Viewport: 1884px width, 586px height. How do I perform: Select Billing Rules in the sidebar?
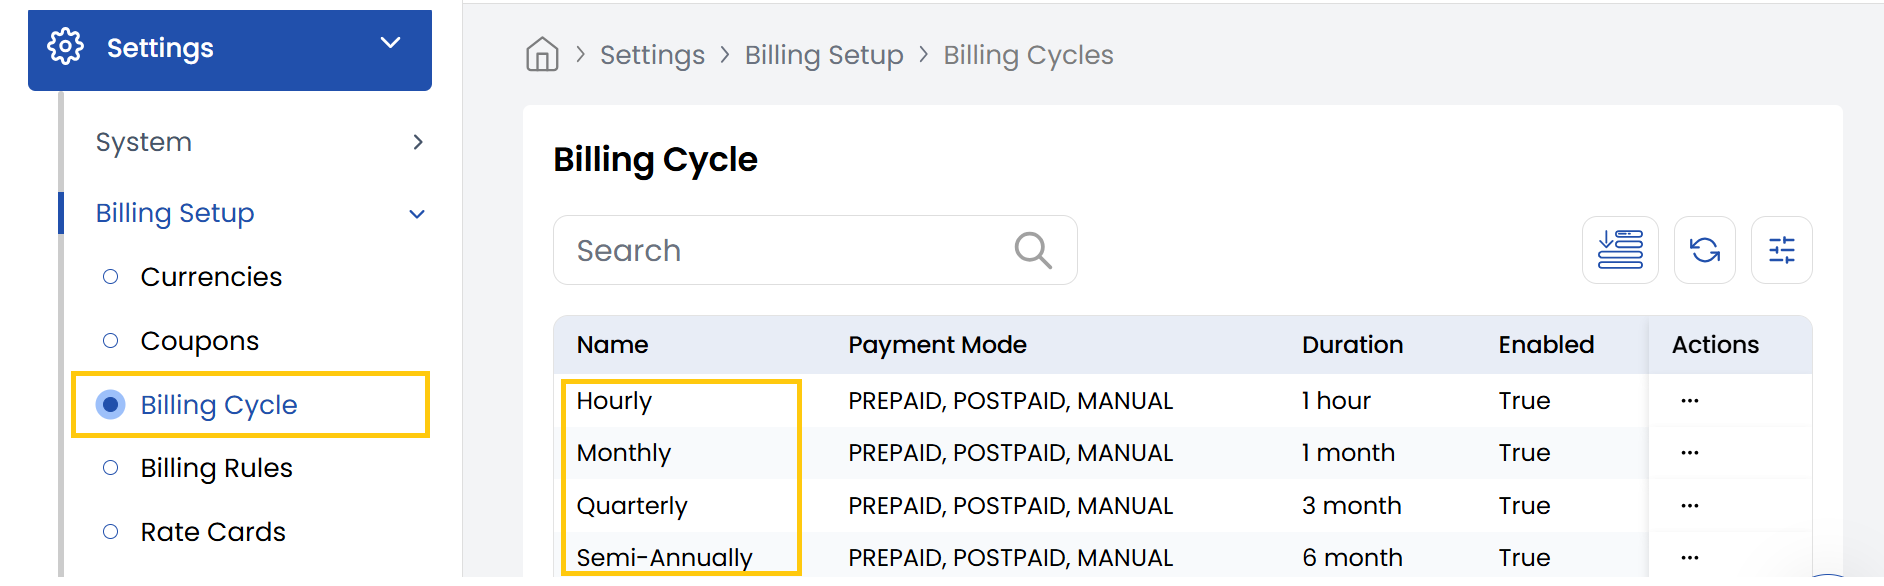pos(216,467)
